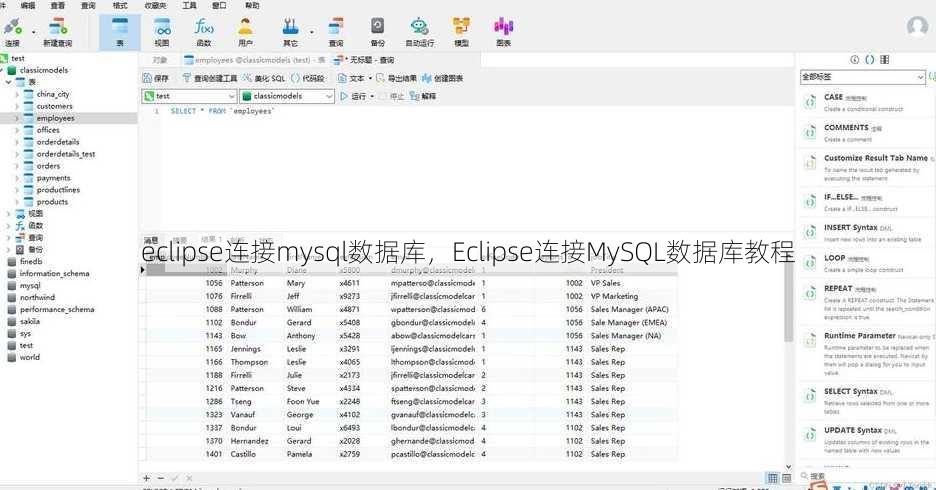
Task: Select the orderdetails_test table in the tree
Action: [x=66, y=154]
